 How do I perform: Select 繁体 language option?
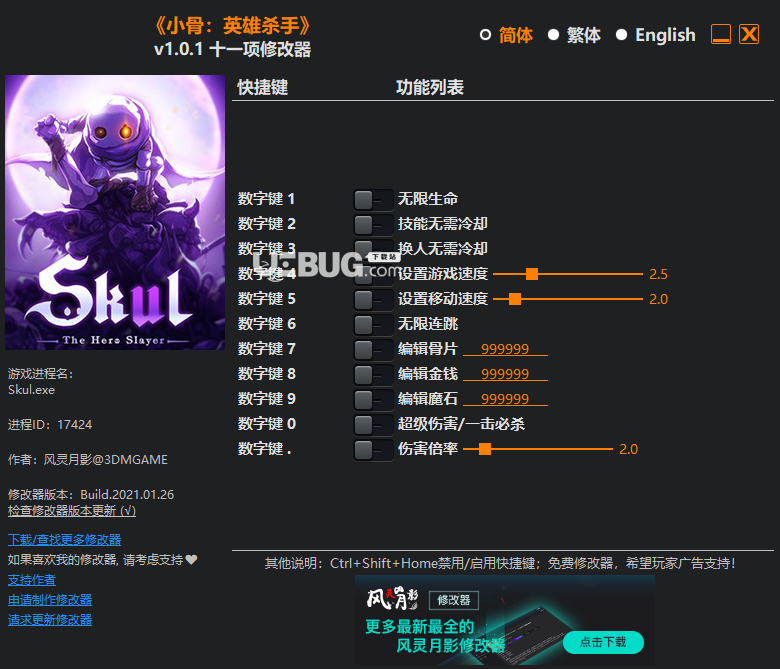(575, 35)
